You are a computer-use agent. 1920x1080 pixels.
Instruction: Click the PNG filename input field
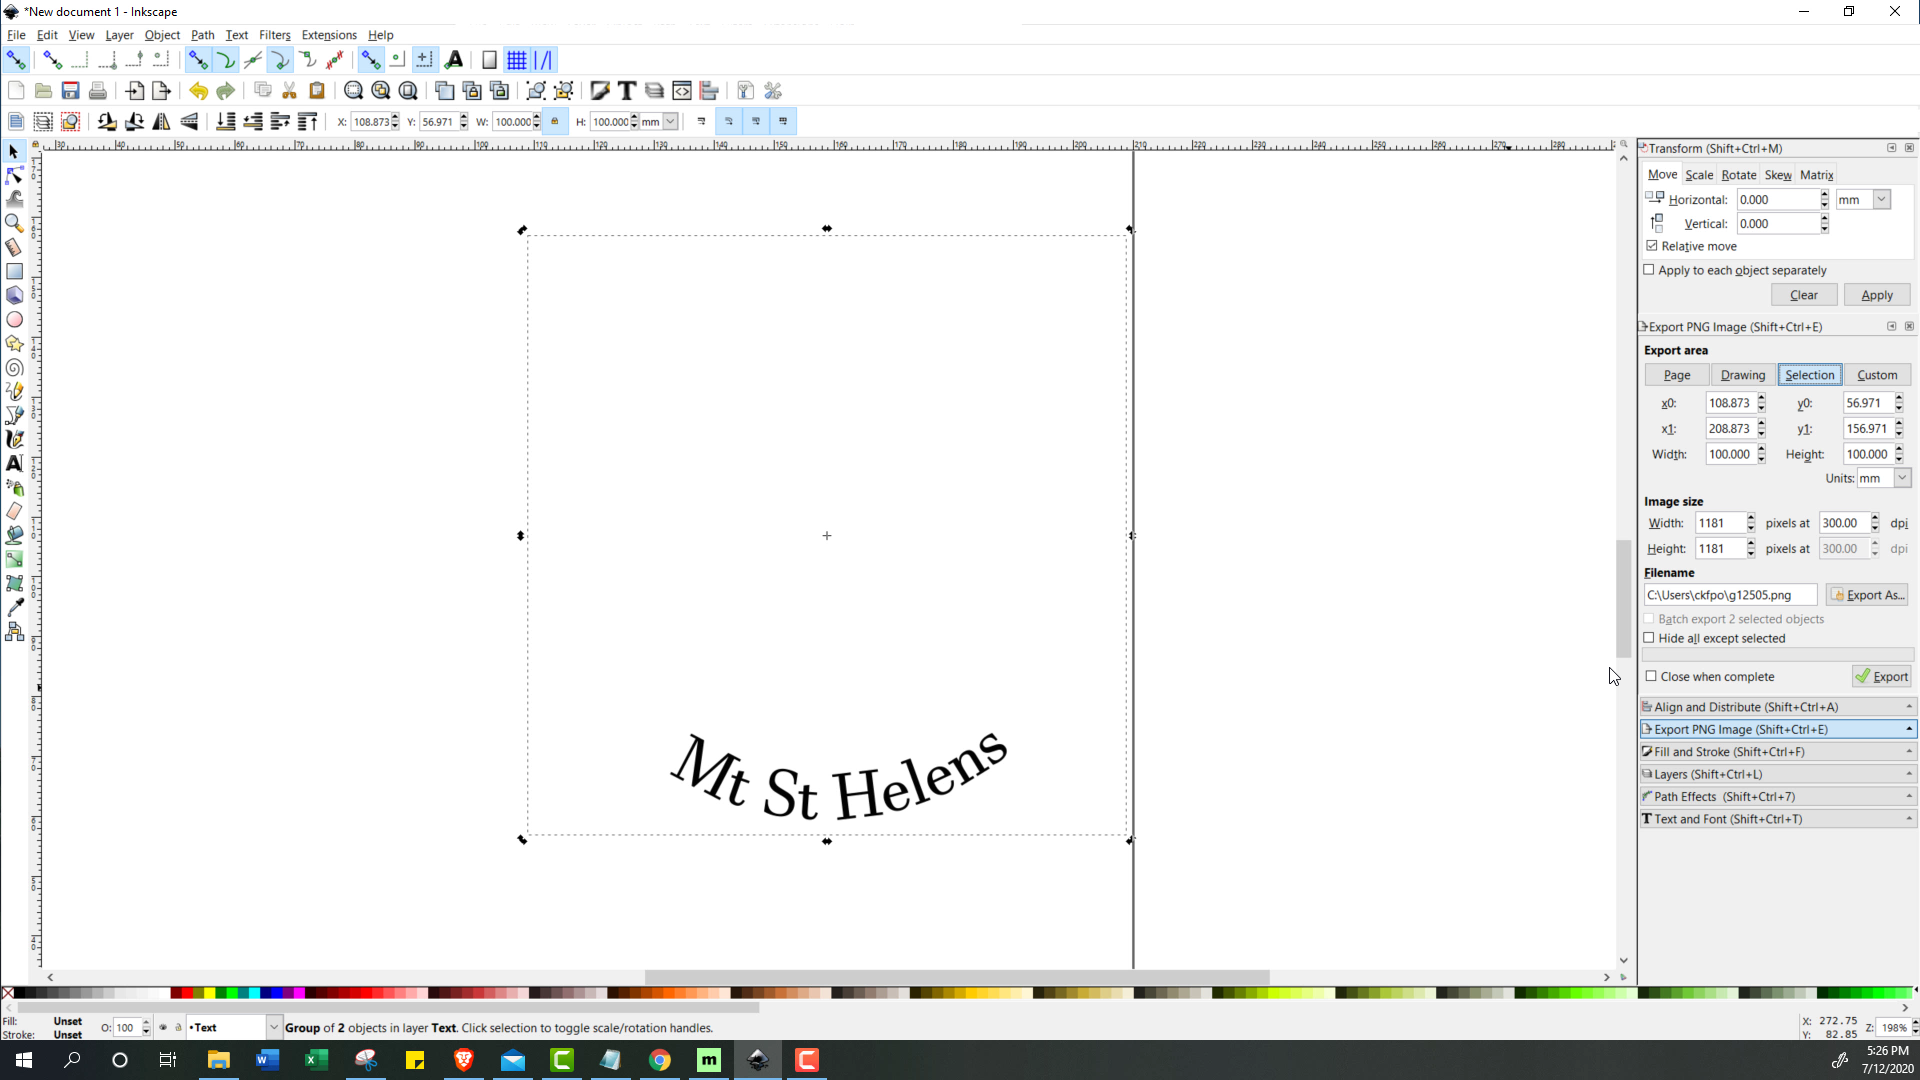tap(1730, 594)
